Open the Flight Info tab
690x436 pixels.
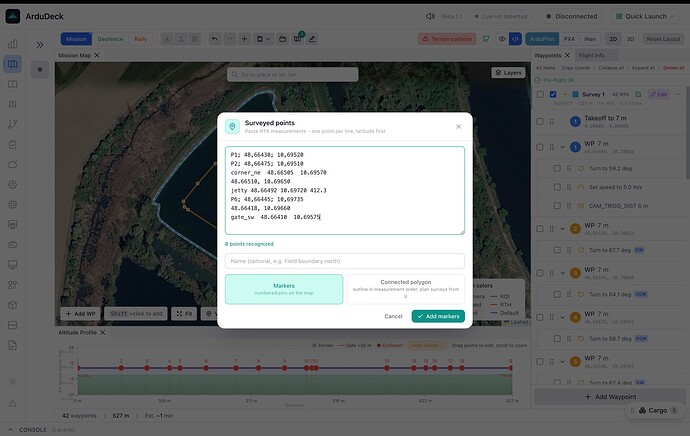pos(592,55)
